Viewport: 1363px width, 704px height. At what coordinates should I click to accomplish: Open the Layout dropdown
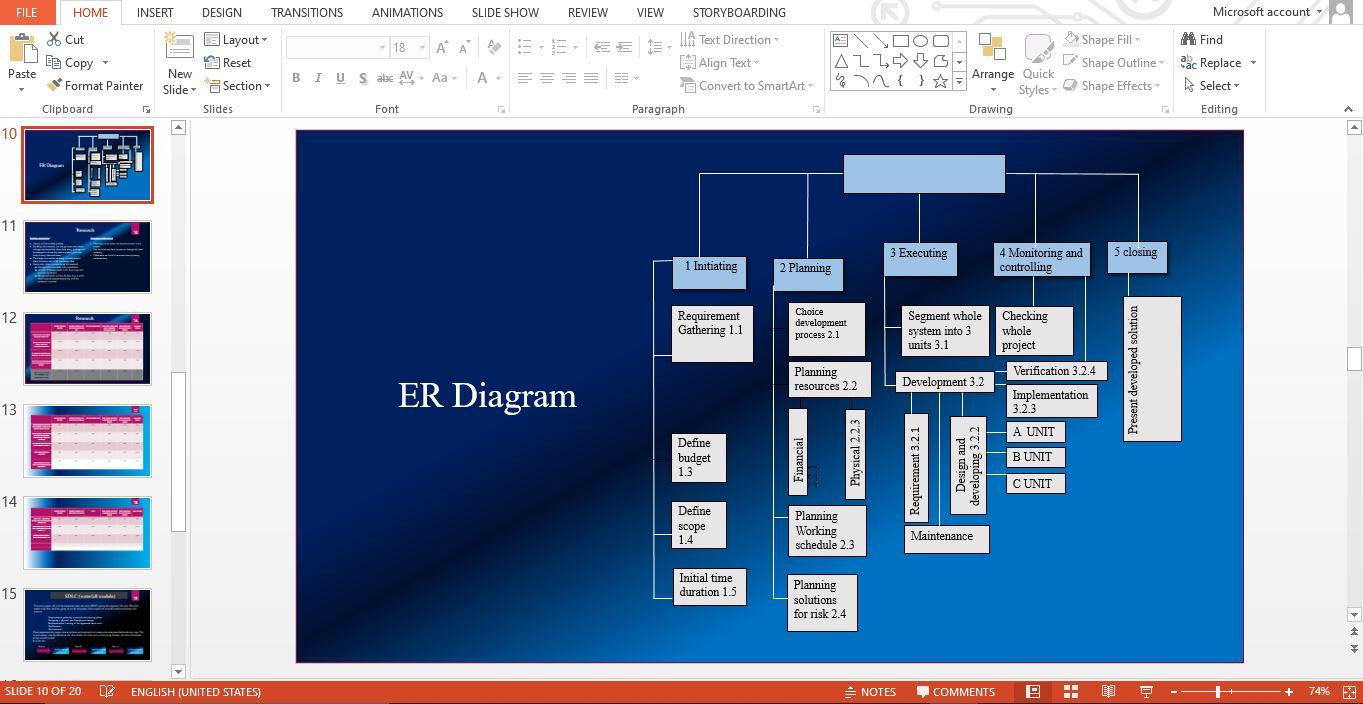[237, 39]
